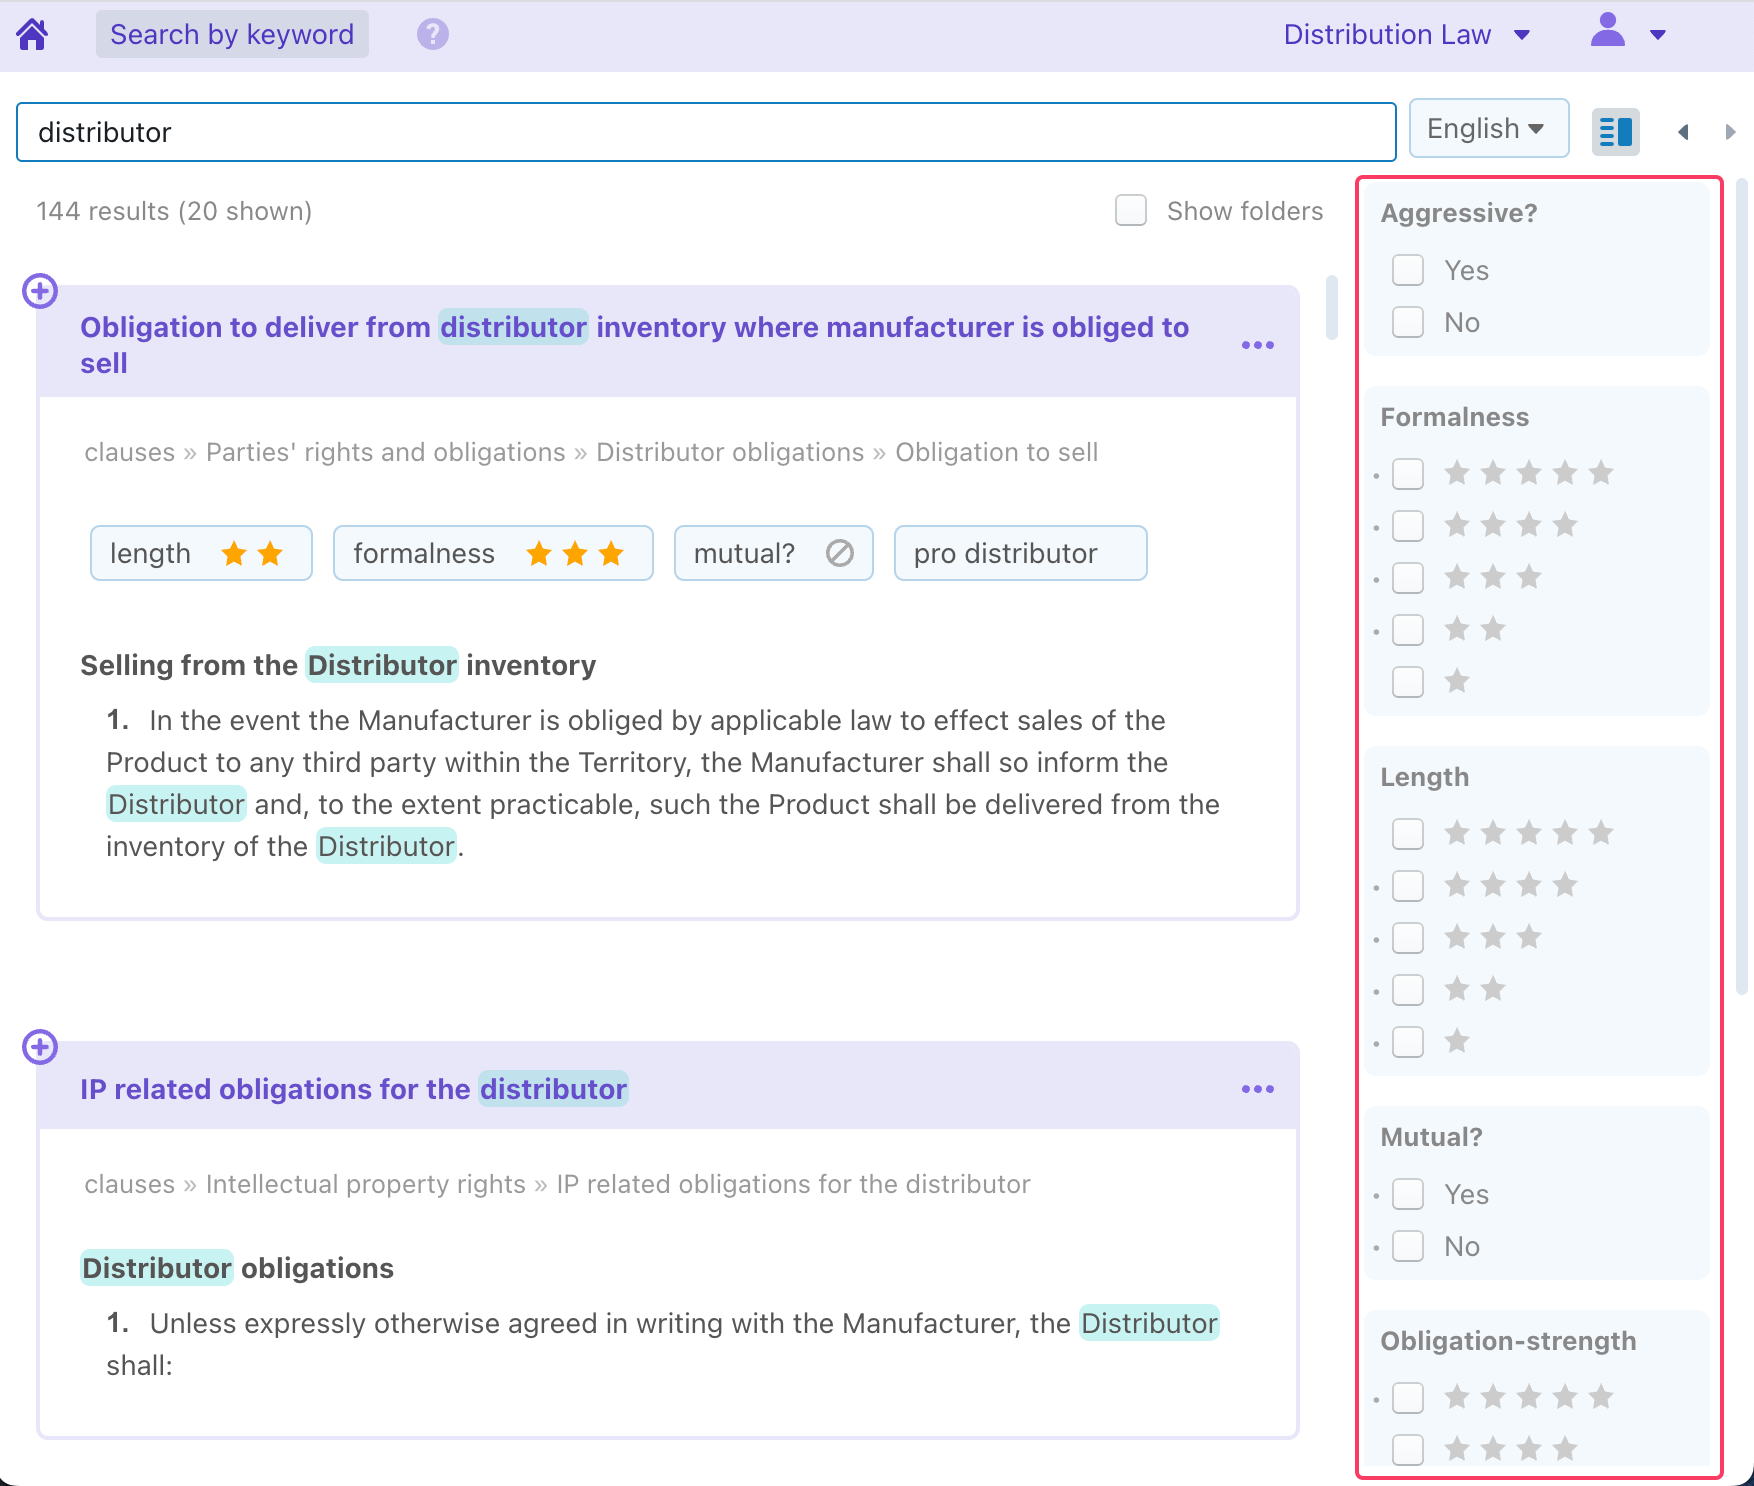Check Length four-star filter
This screenshot has height=1486, width=1754.
tap(1408, 886)
